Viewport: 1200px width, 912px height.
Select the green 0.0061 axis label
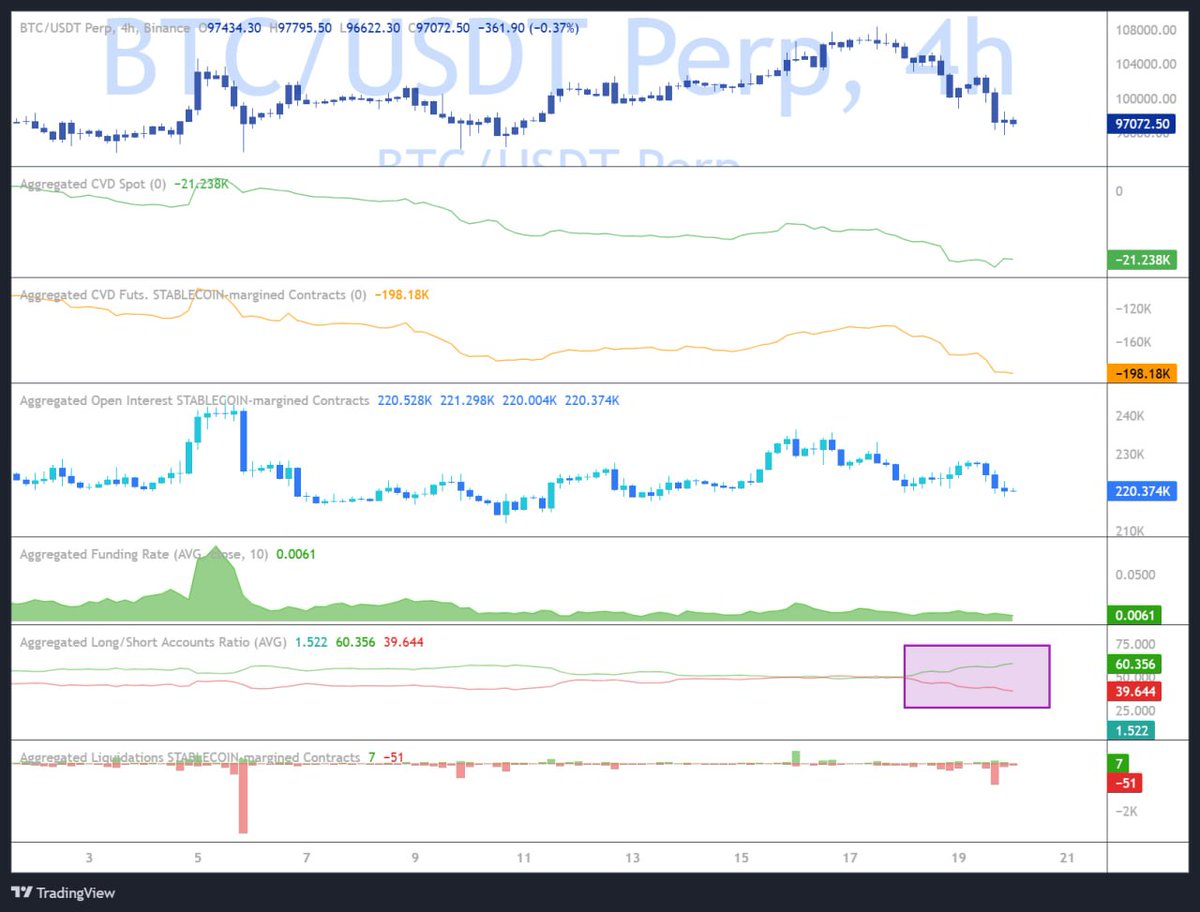click(1134, 616)
